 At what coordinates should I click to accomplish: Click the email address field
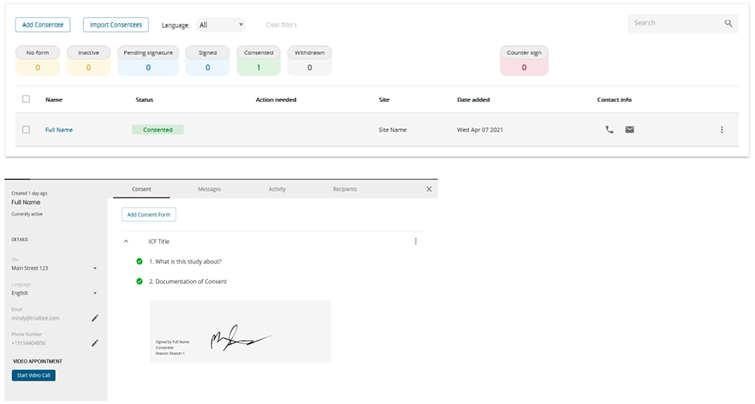pyautogui.click(x=36, y=318)
